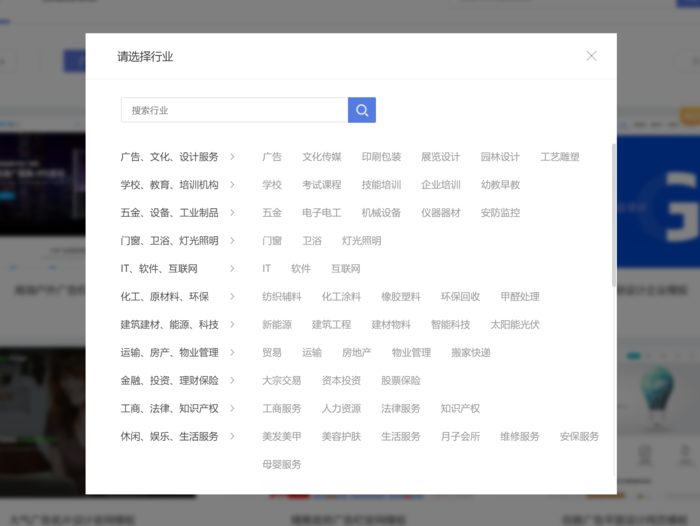The width and height of the screenshot is (700, 526).
Task: Select 甲醛处理 industry option
Action: 520,296
